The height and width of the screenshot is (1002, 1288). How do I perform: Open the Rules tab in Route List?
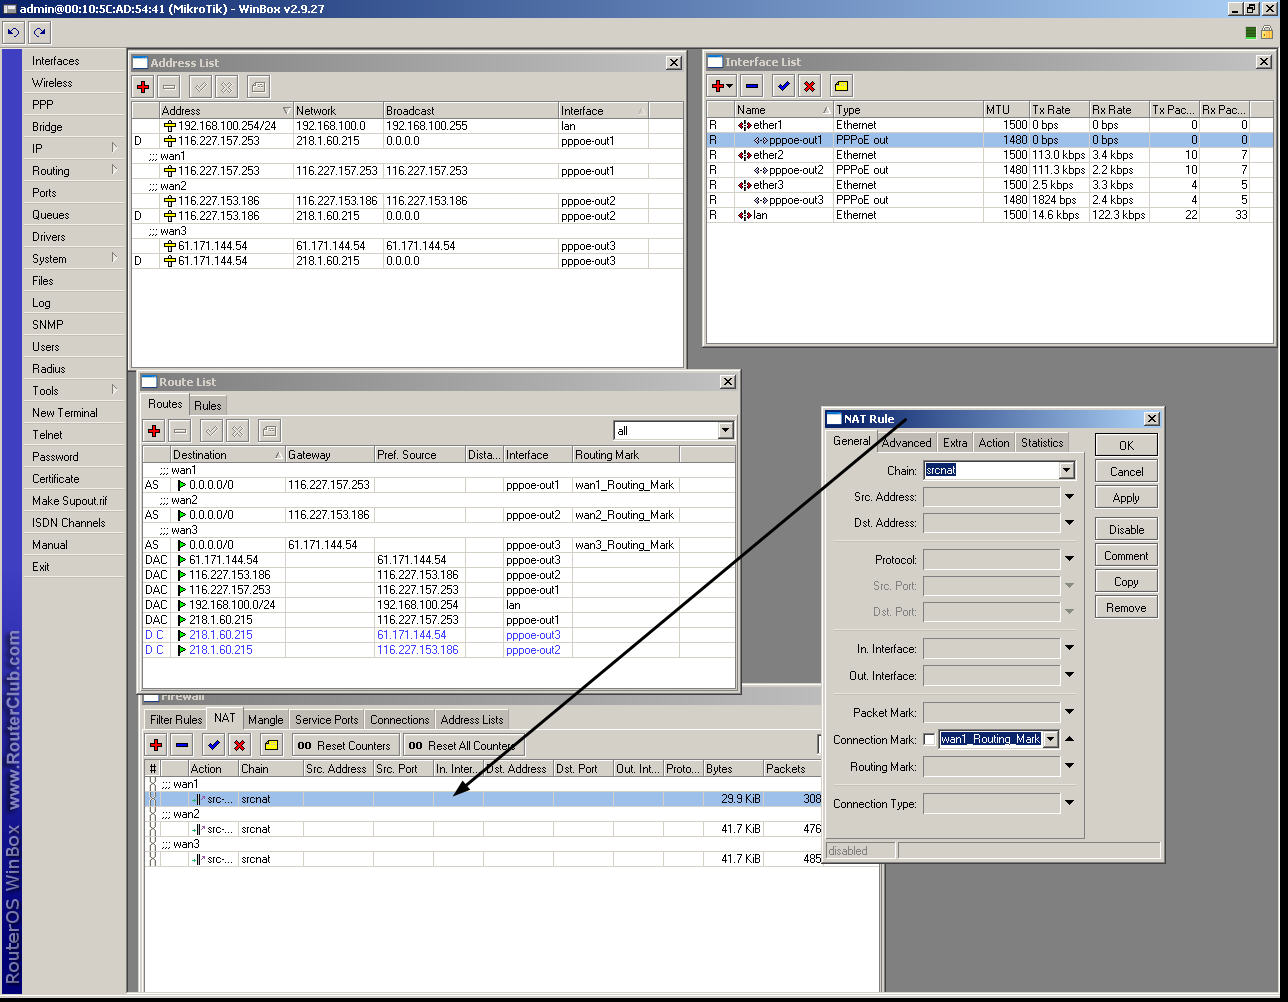pos(208,405)
